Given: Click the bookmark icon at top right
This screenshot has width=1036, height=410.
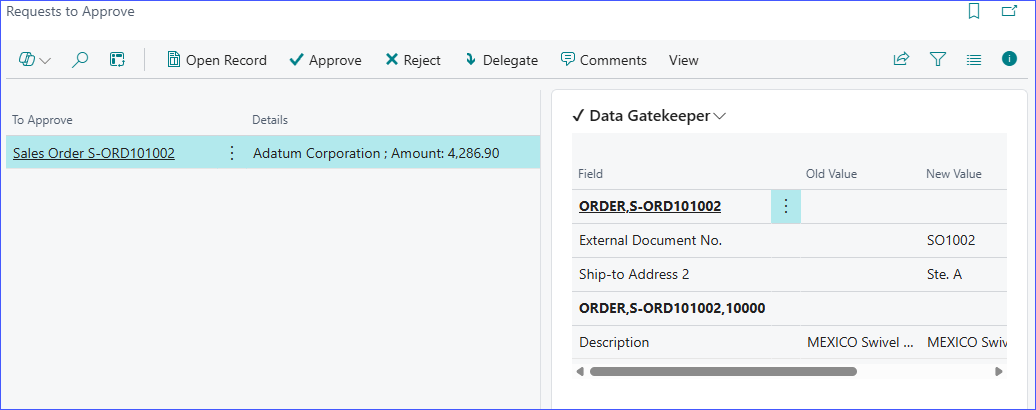Looking at the screenshot, I should pos(974,12).
